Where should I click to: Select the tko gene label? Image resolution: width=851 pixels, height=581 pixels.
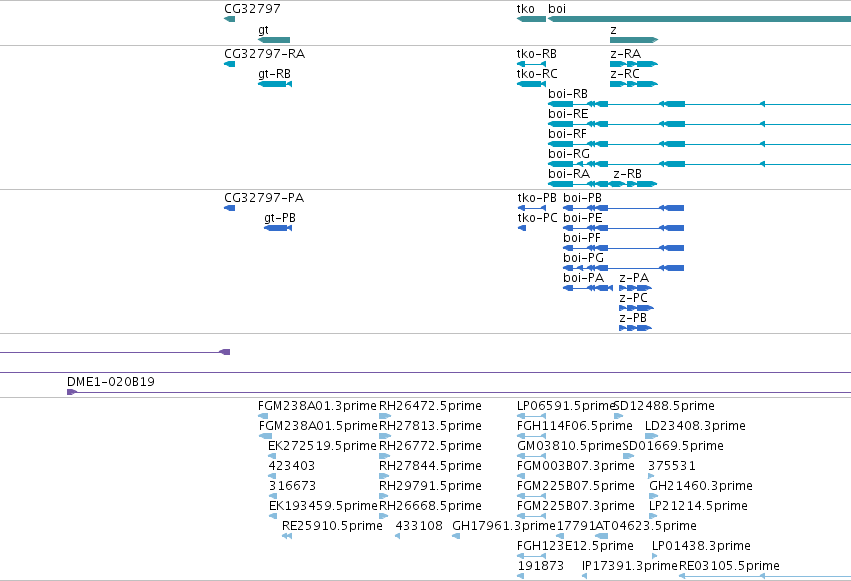coord(525,9)
